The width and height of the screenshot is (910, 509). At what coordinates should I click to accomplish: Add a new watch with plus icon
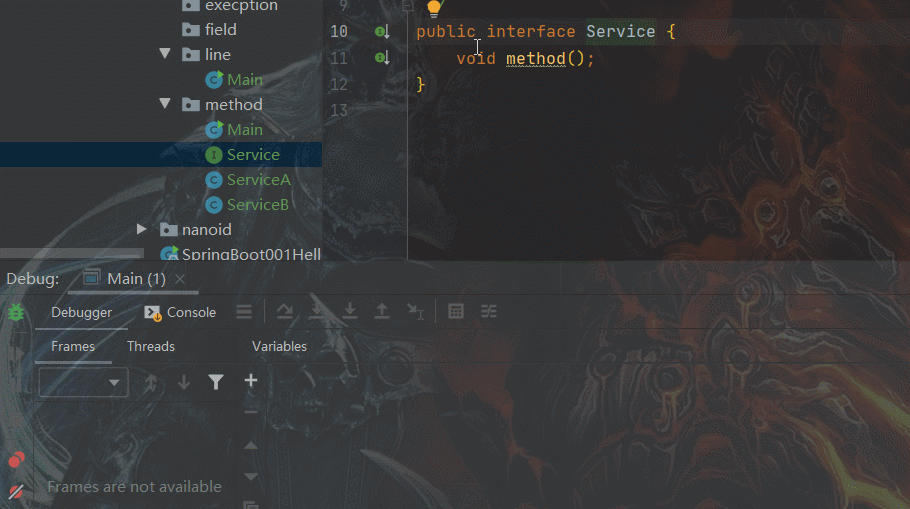coord(251,381)
